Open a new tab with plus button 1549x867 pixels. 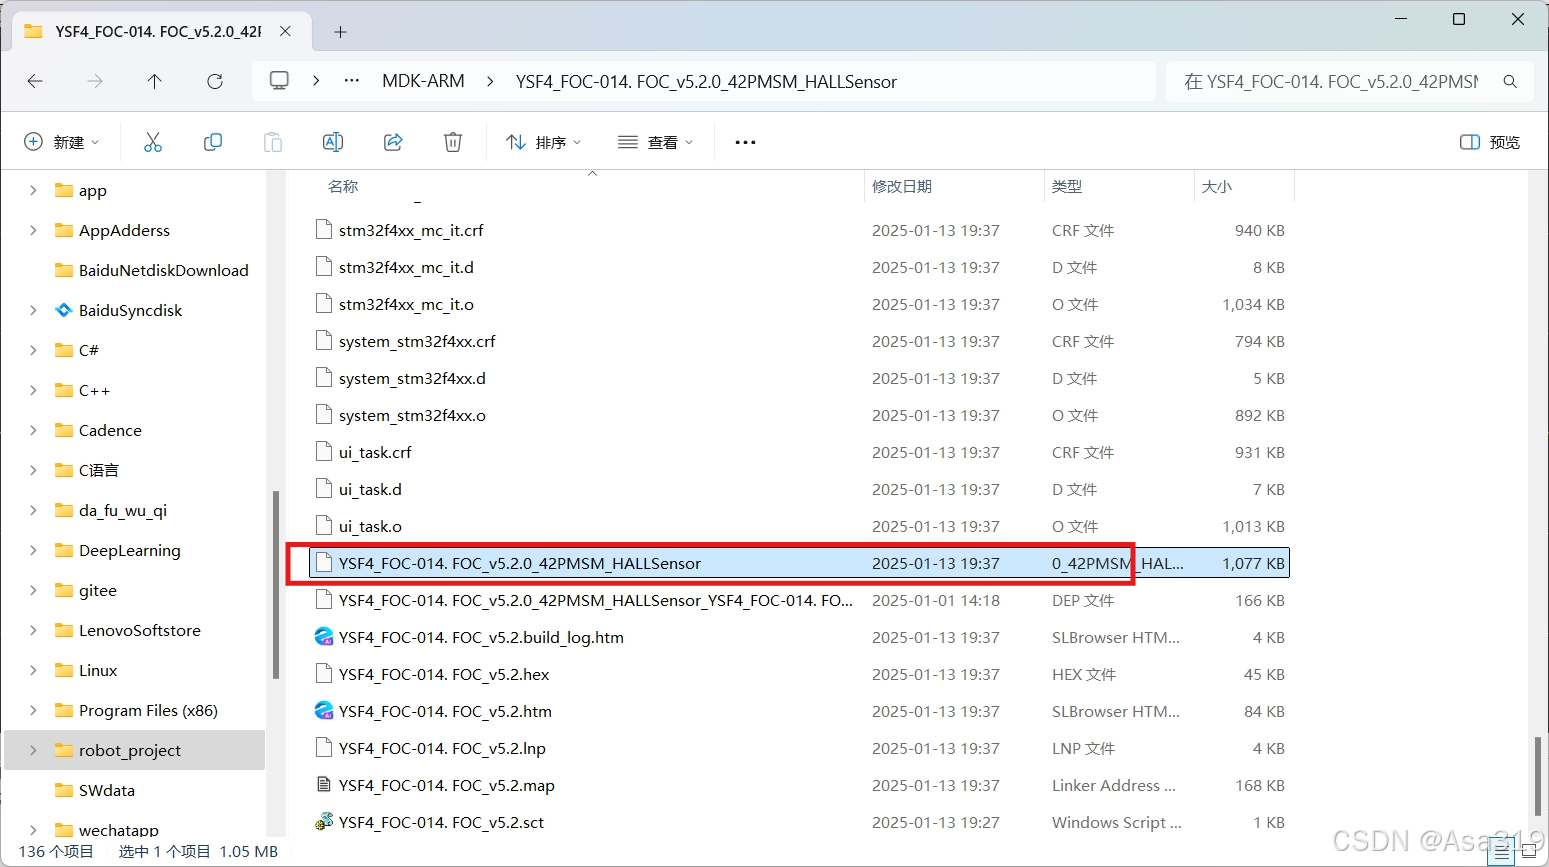pos(340,32)
